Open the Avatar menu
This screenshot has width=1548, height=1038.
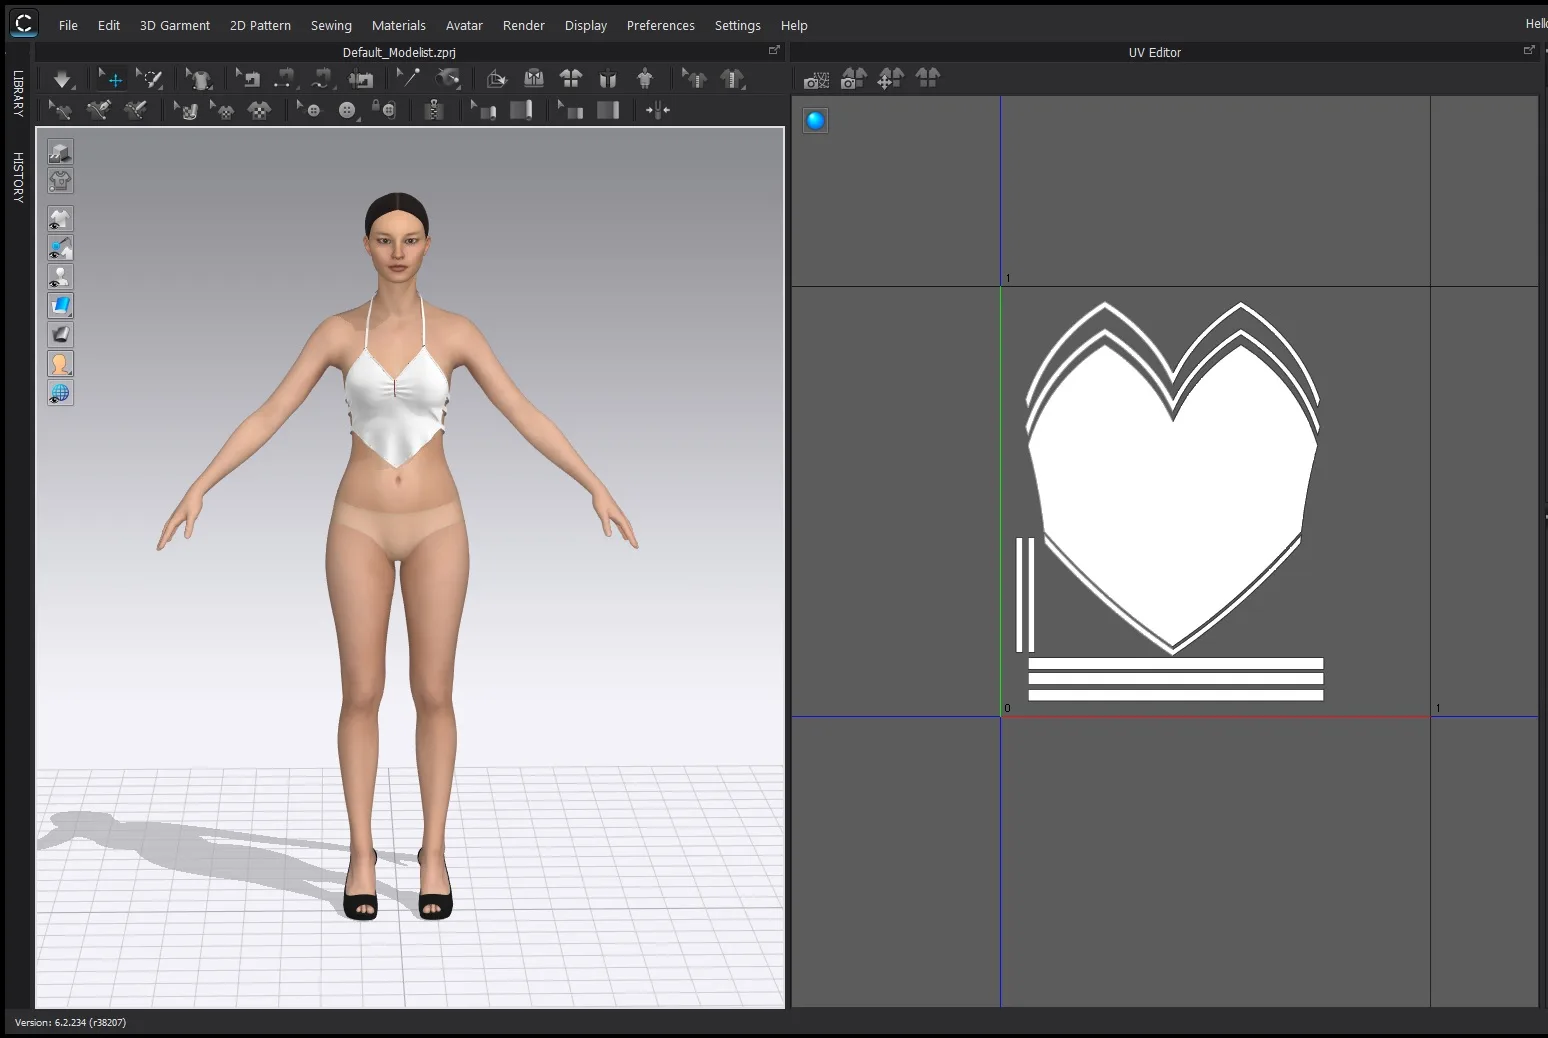pos(464,25)
